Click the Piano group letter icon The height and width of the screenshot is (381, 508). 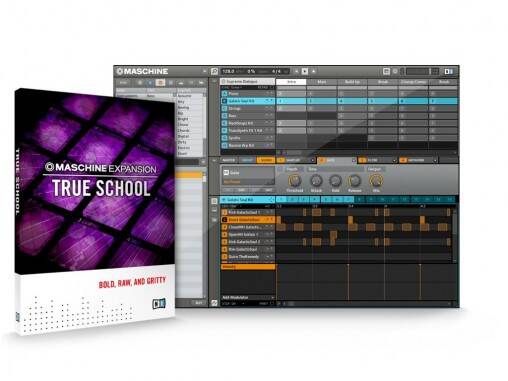pyautogui.click(x=225, y=94)
